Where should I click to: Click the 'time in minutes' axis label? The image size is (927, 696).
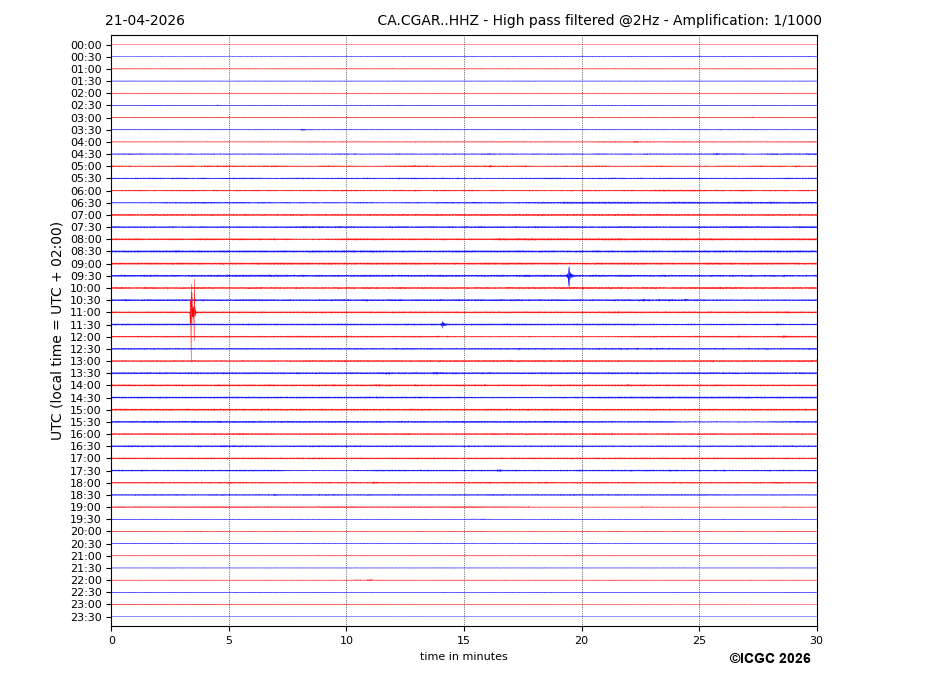[x=463, y=657]
